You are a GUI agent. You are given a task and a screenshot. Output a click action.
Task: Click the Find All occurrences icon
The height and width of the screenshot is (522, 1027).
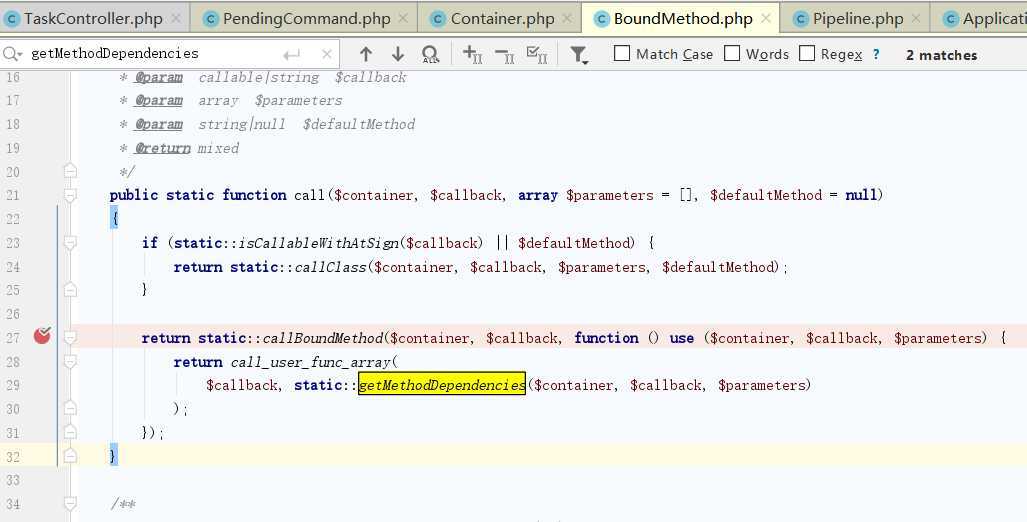(430, 54)
